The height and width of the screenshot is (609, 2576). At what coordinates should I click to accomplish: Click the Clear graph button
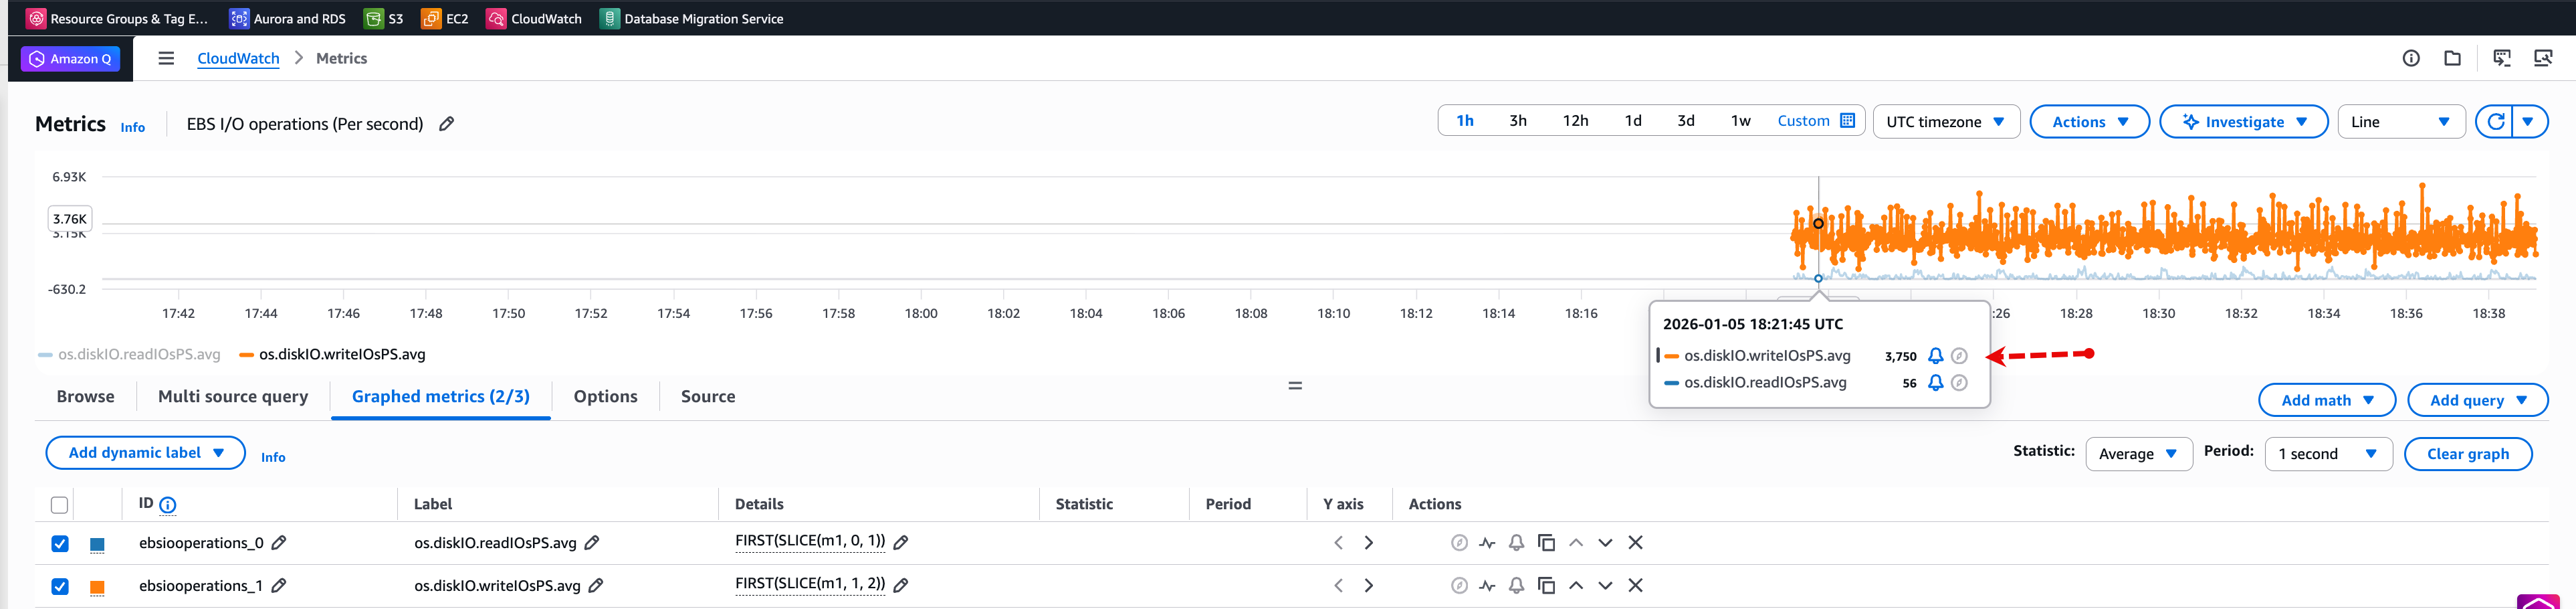click(x=2468, y=454)
